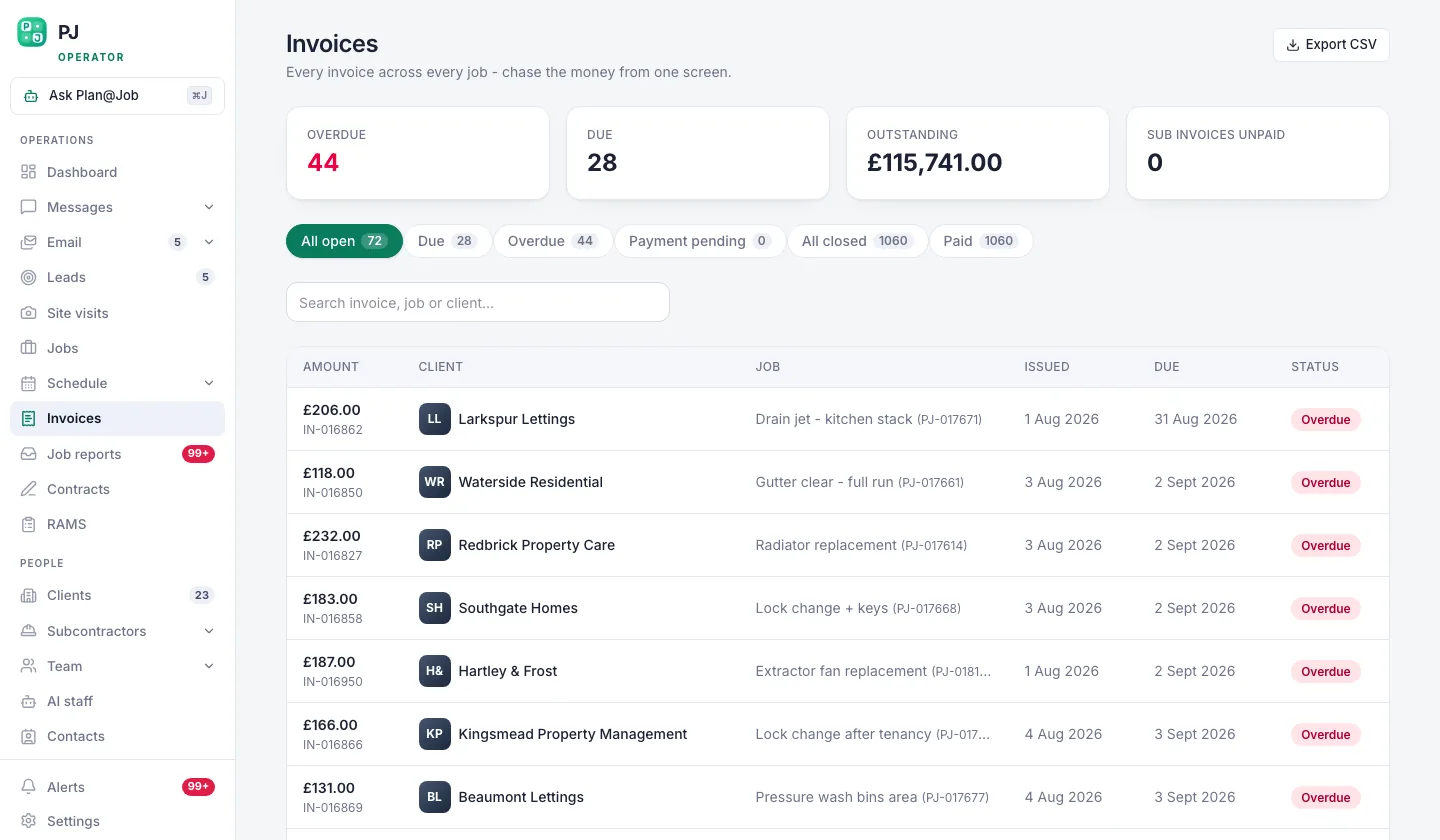Click the Invoices document icon
1440x840 pixels.
click(x=28, y=418)
